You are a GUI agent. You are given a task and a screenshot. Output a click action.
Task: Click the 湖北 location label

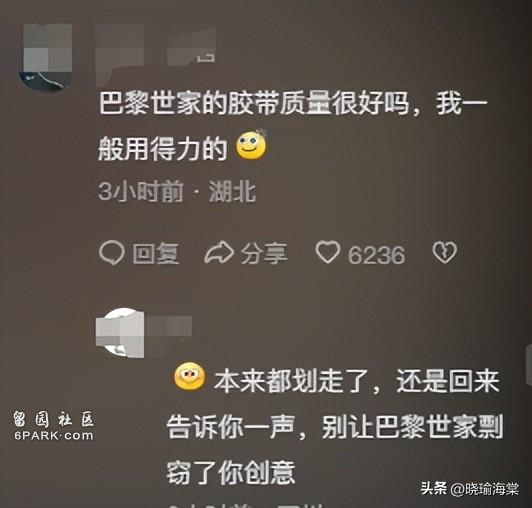tap(232, 191)
